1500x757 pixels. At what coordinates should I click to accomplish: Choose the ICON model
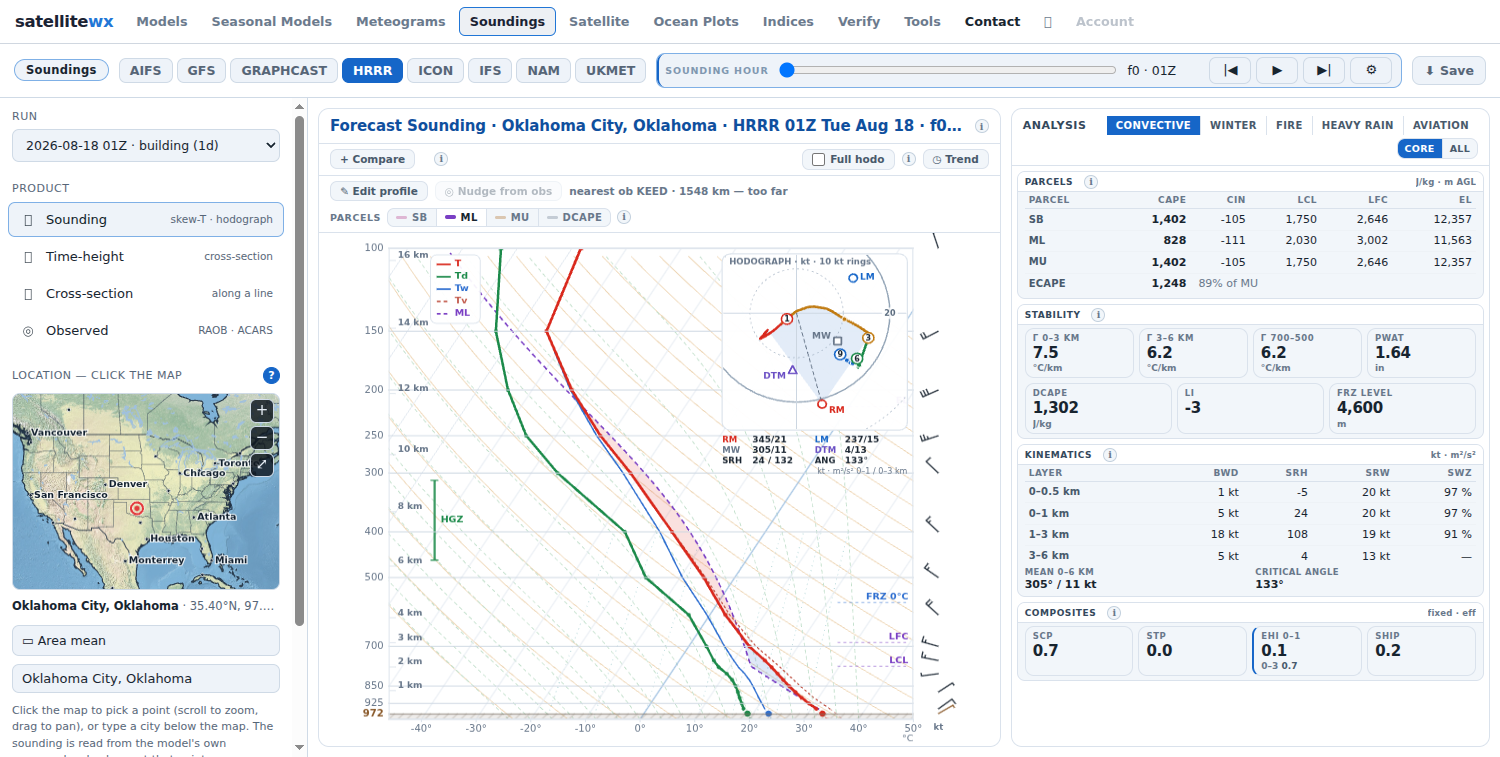coord(436,70)
